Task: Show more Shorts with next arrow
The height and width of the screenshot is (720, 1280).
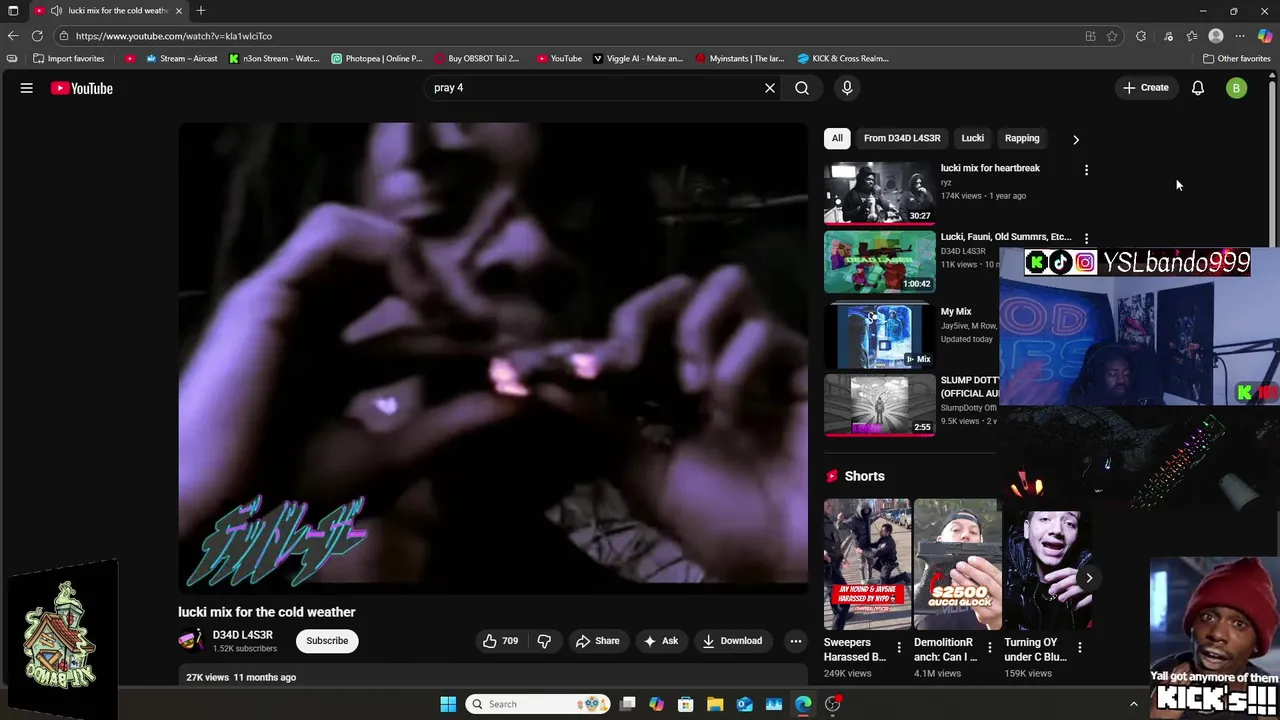Action: click(x=1089, y=578)
